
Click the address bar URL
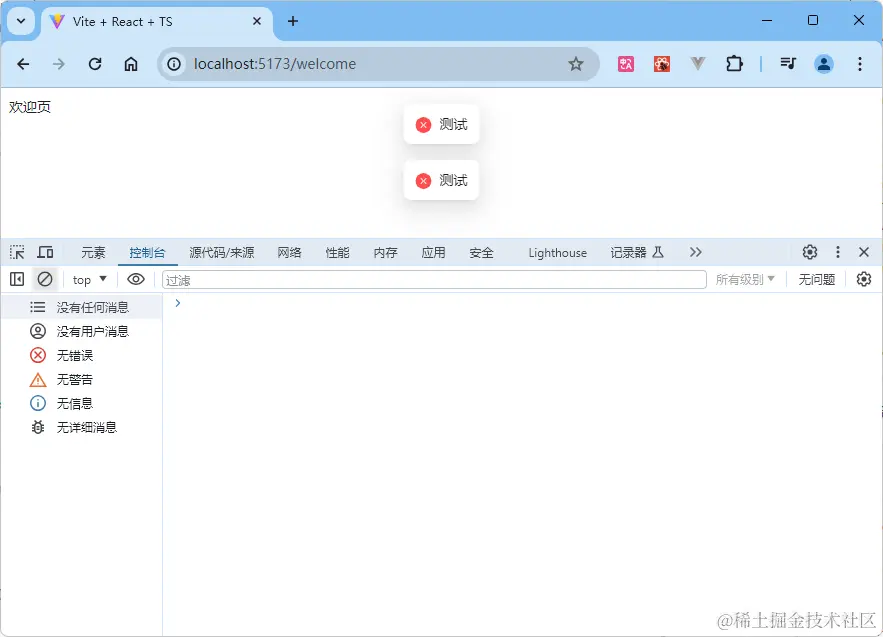[275, 64]
